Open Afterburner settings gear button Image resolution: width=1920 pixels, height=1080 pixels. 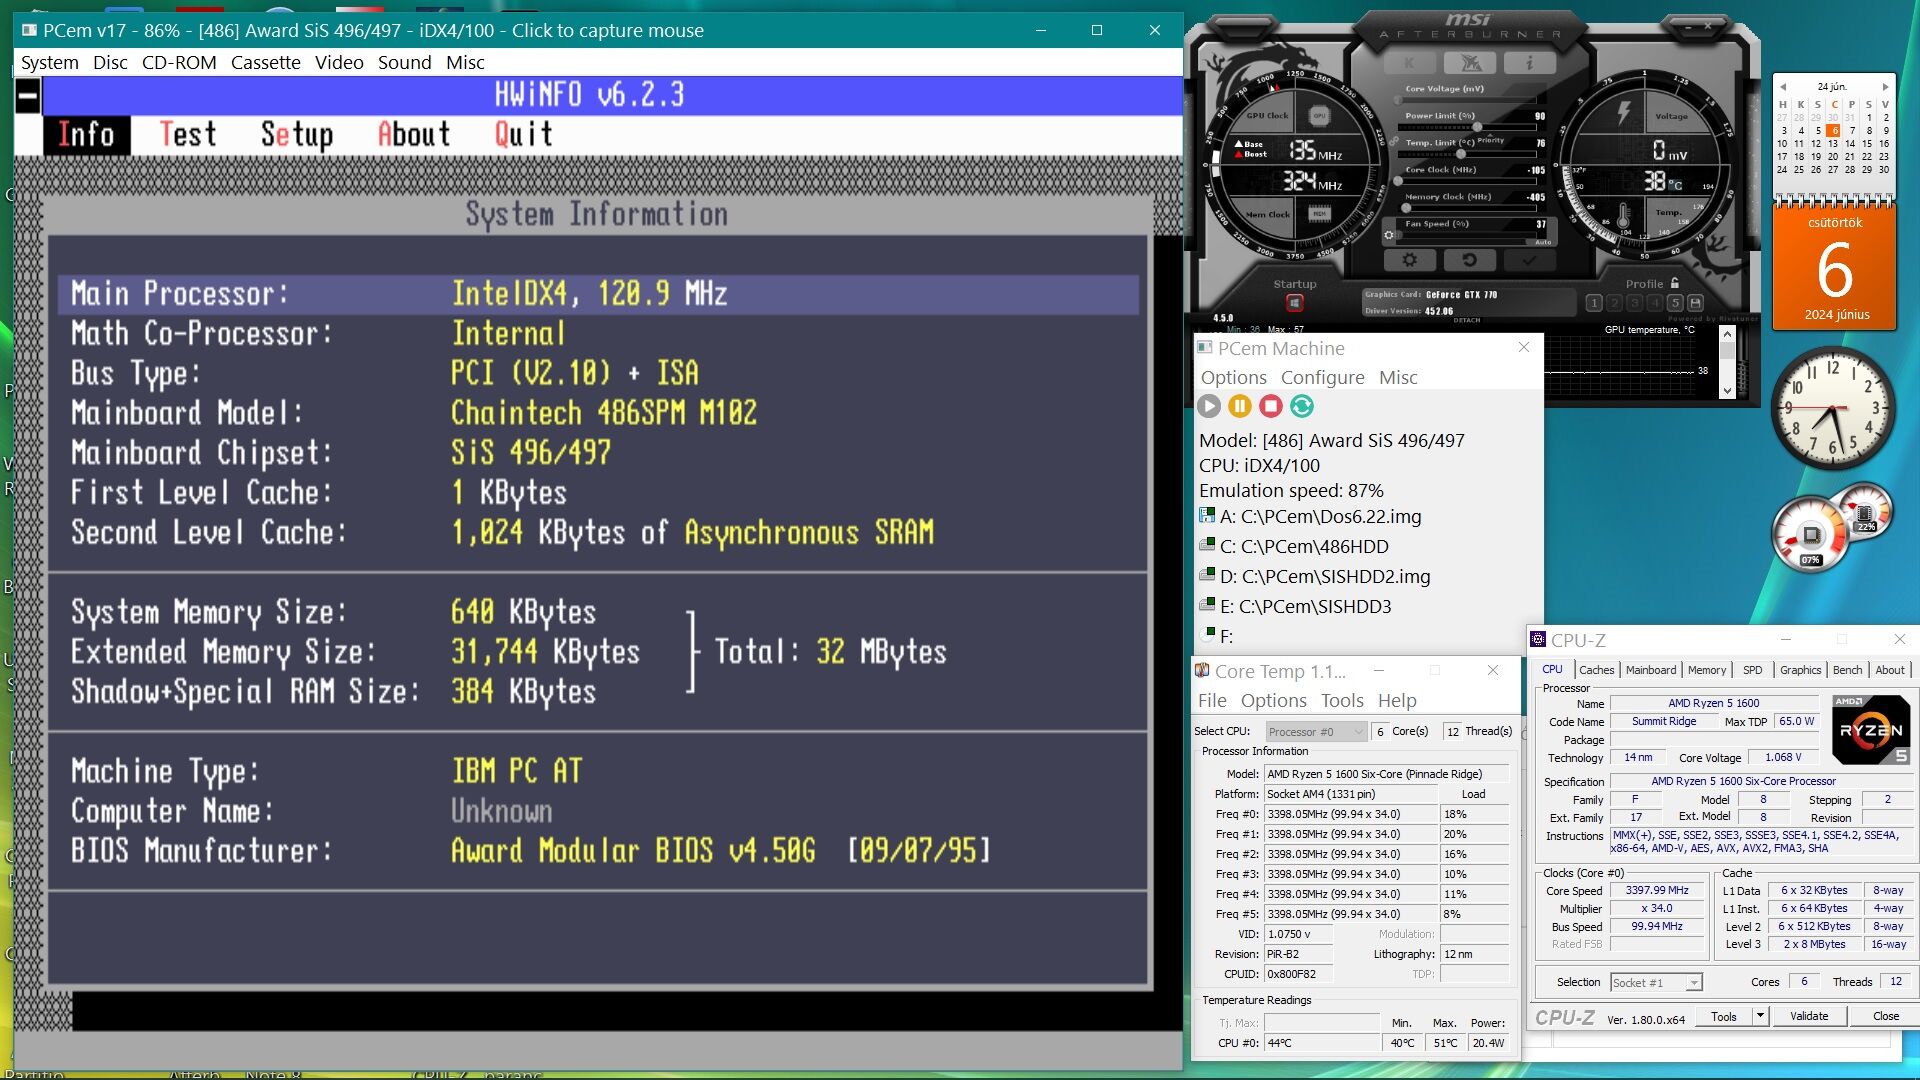point(1410,260)
